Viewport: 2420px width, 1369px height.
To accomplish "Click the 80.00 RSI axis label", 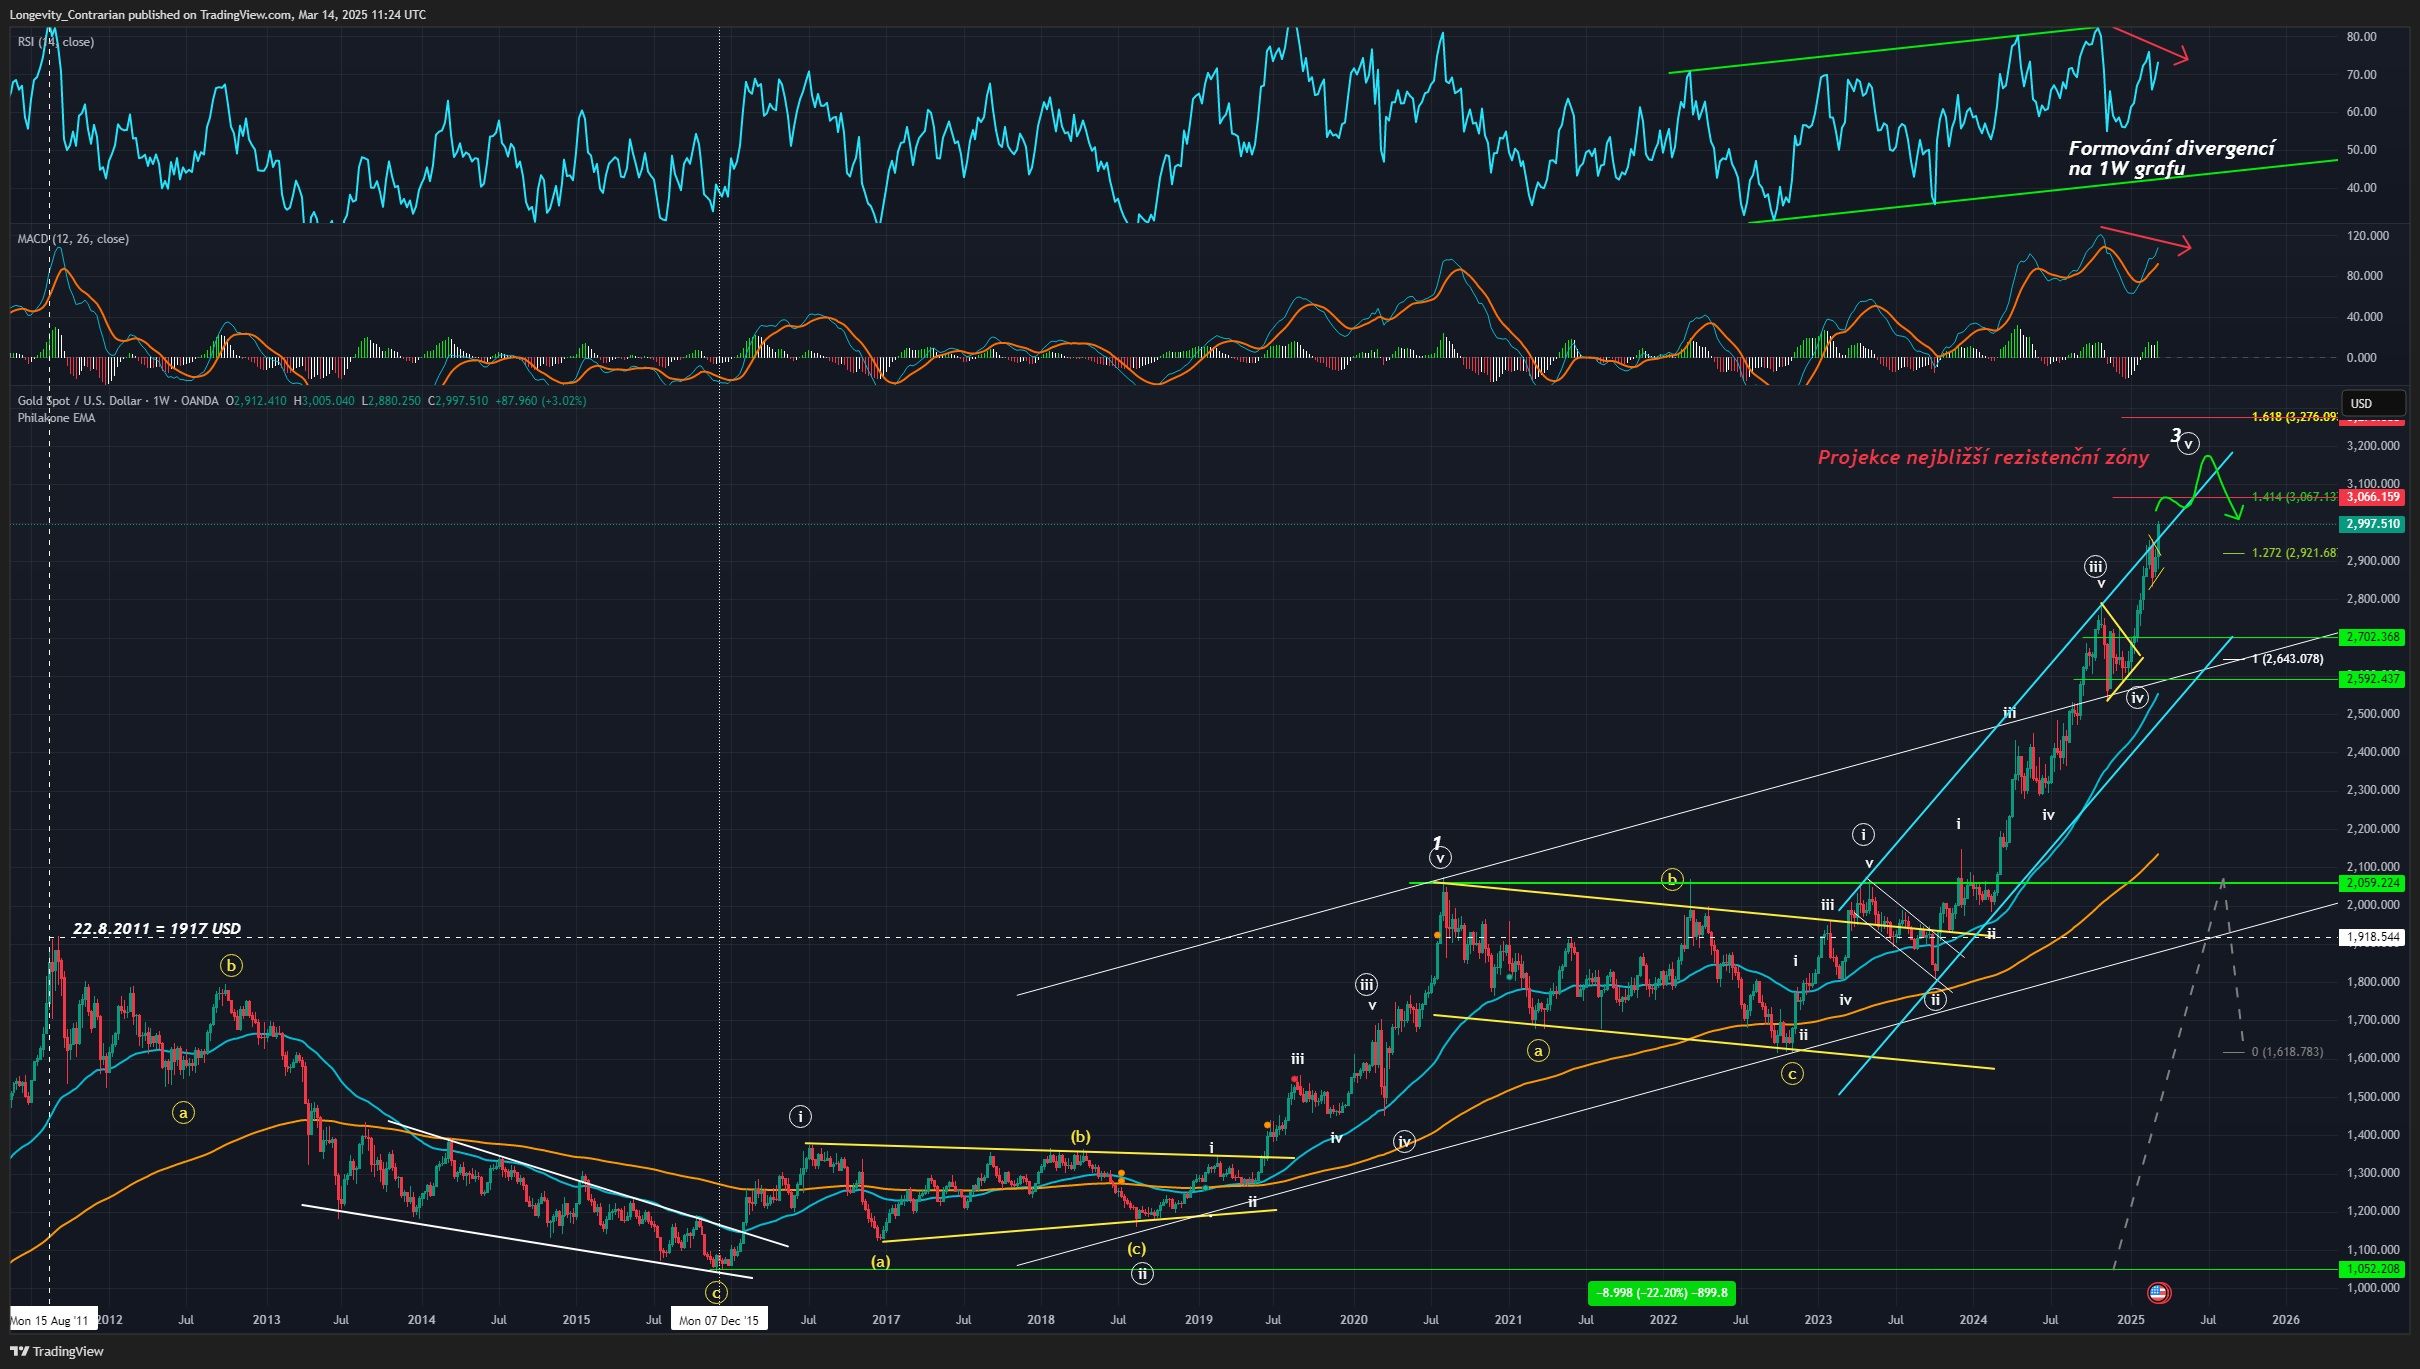I will [x=2361, y=37].
